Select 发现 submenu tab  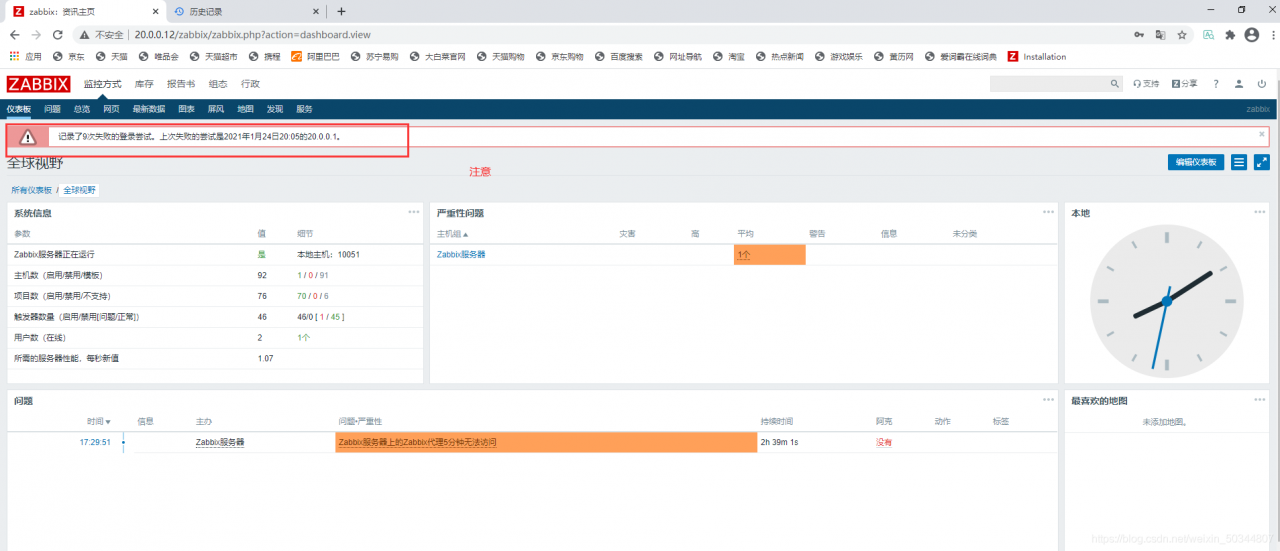[276, 109]
